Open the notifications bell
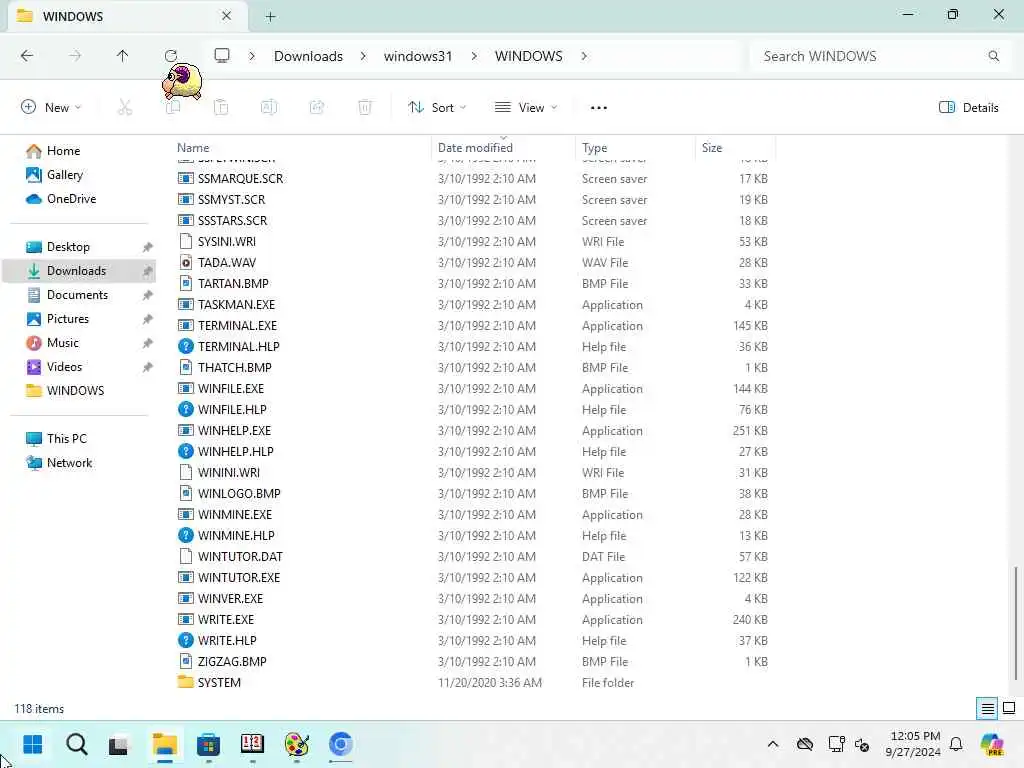 tap(956, 744)
